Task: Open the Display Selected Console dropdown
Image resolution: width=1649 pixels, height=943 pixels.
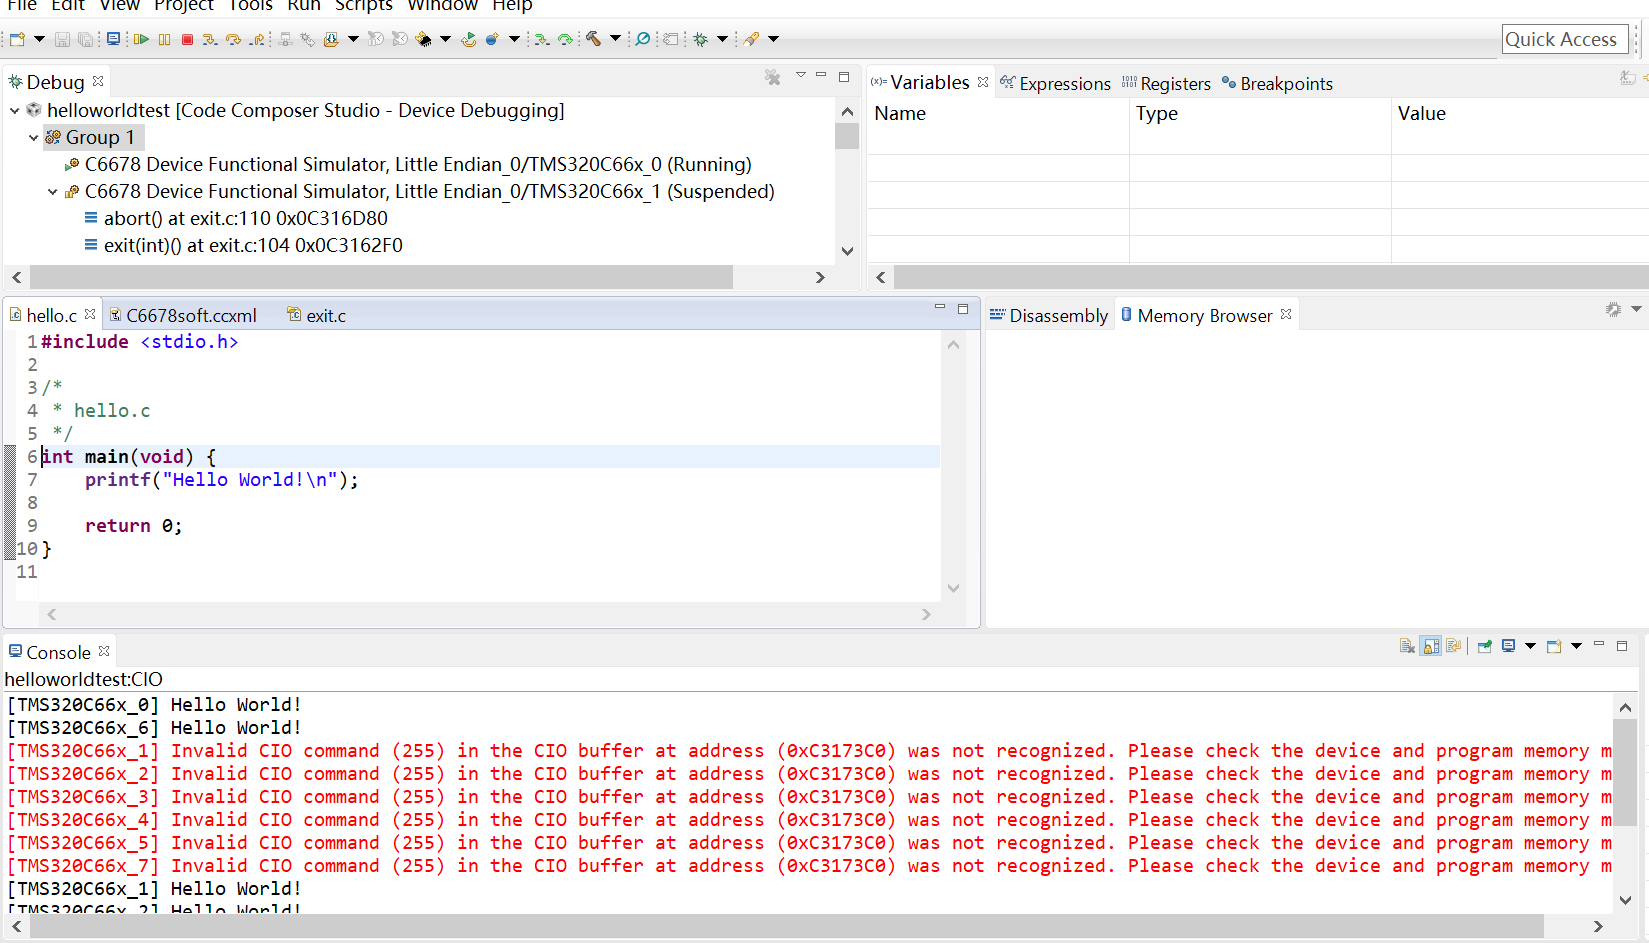Action: click(1530, 646)
